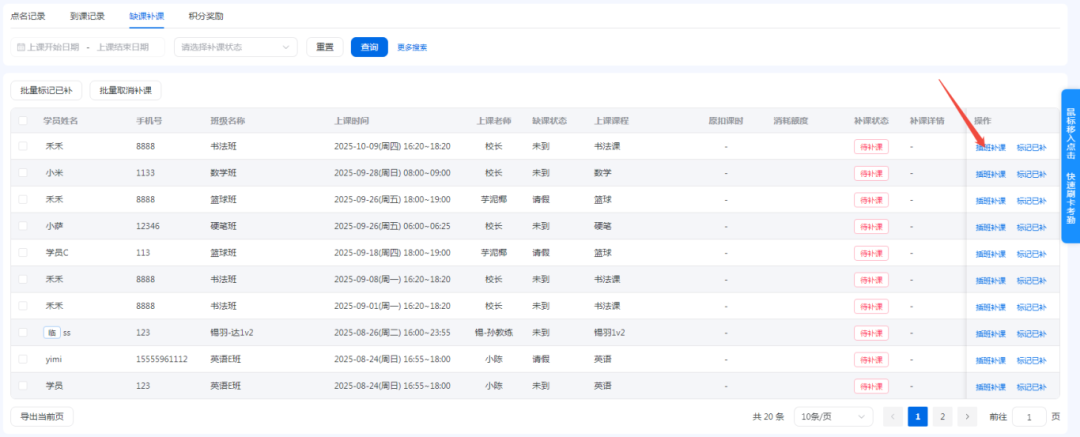Screen dimensions: 1080x437
Task: Click 插班补课 link in first 禾禾 row
Action: (x=990, y=147)
